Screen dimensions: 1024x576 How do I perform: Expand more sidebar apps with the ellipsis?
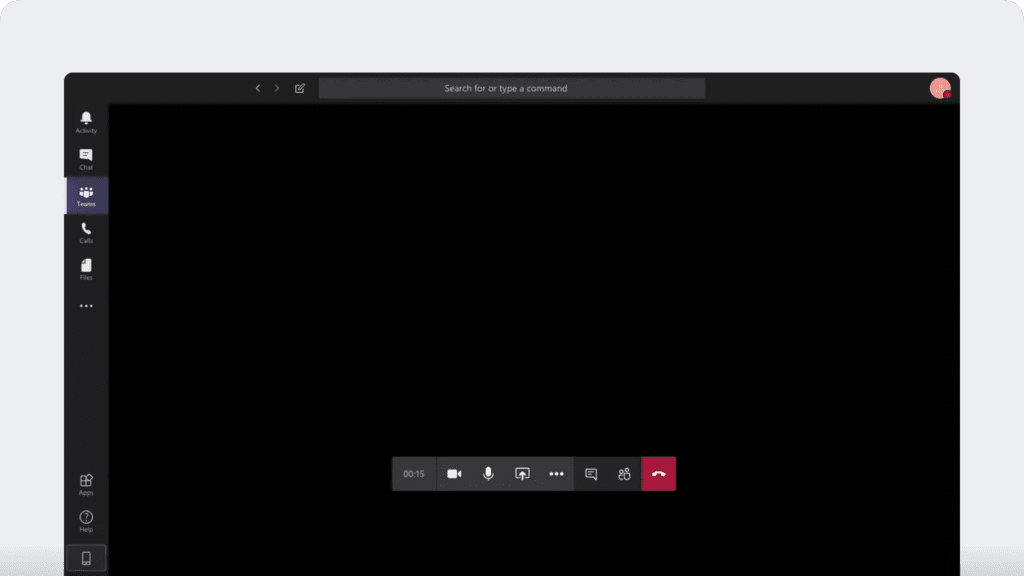(x=86, y=305)
